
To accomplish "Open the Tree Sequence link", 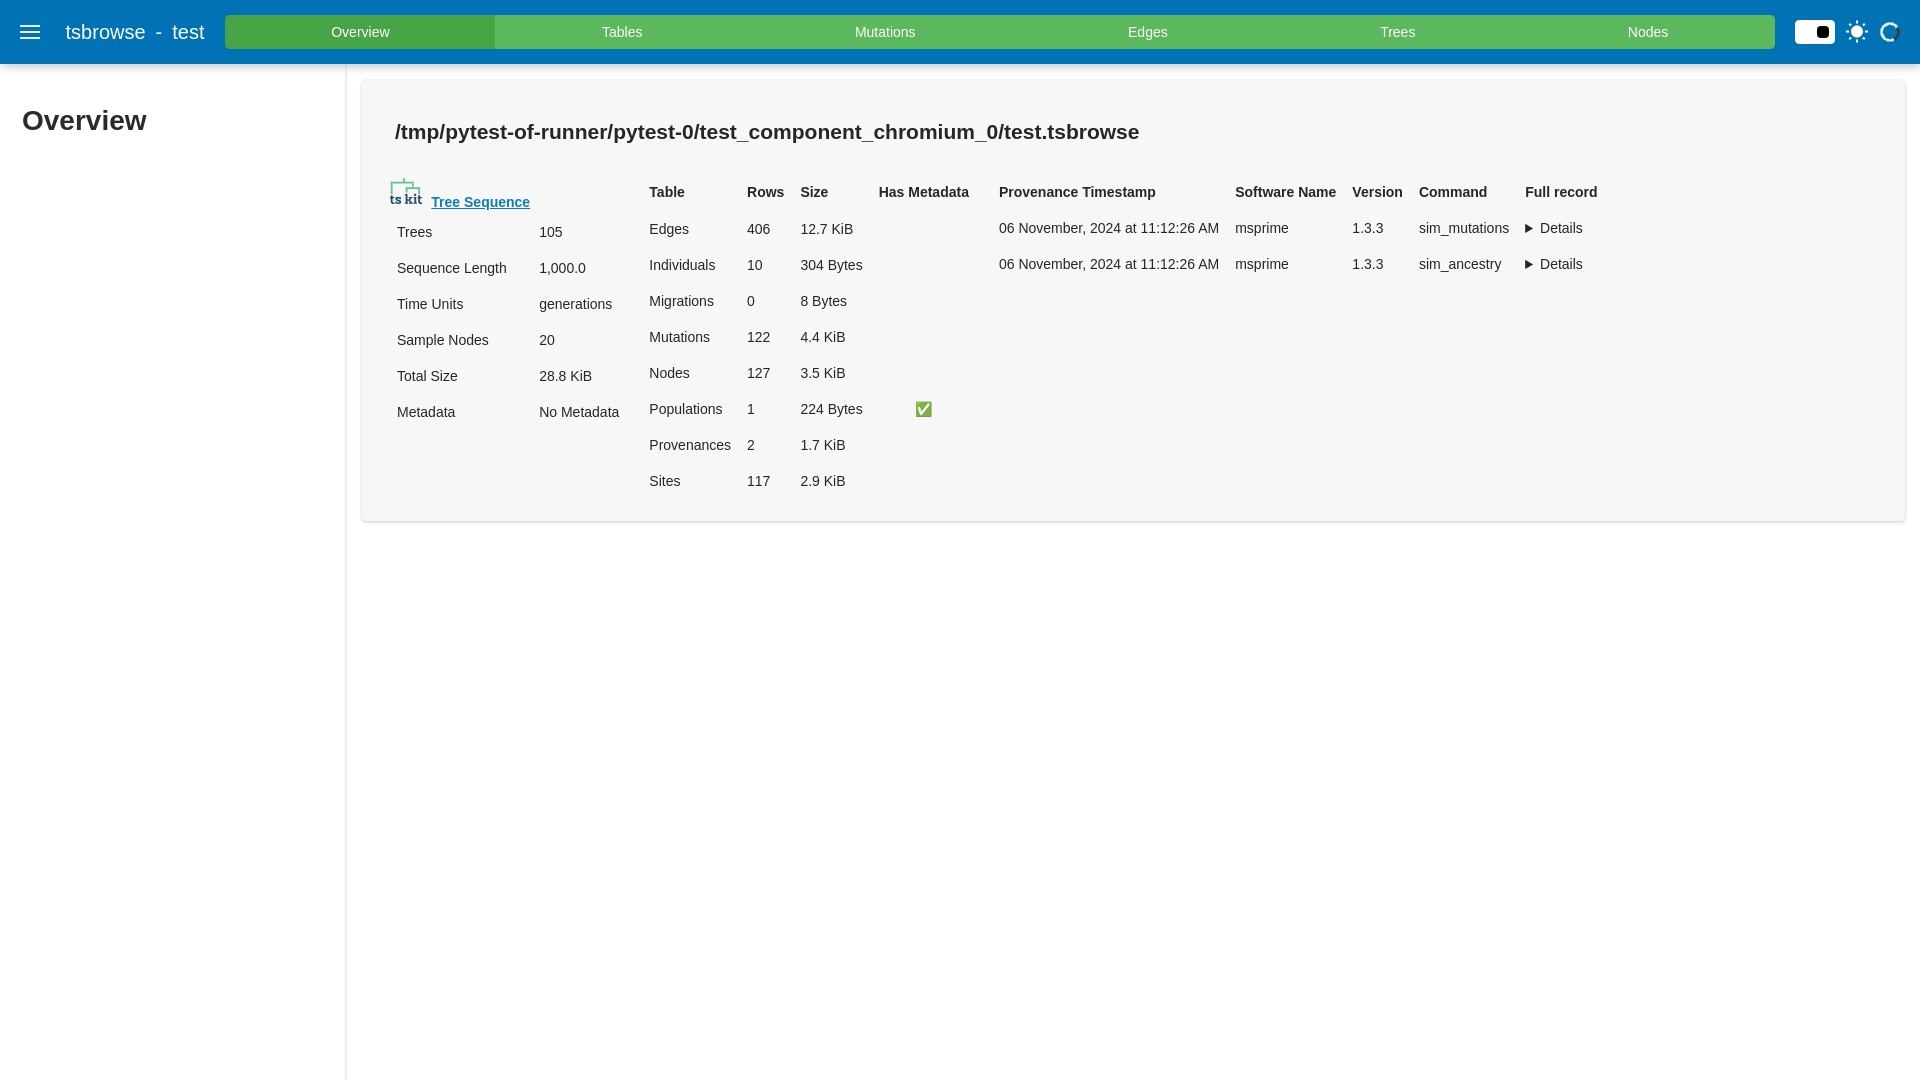I will [480, 202].
